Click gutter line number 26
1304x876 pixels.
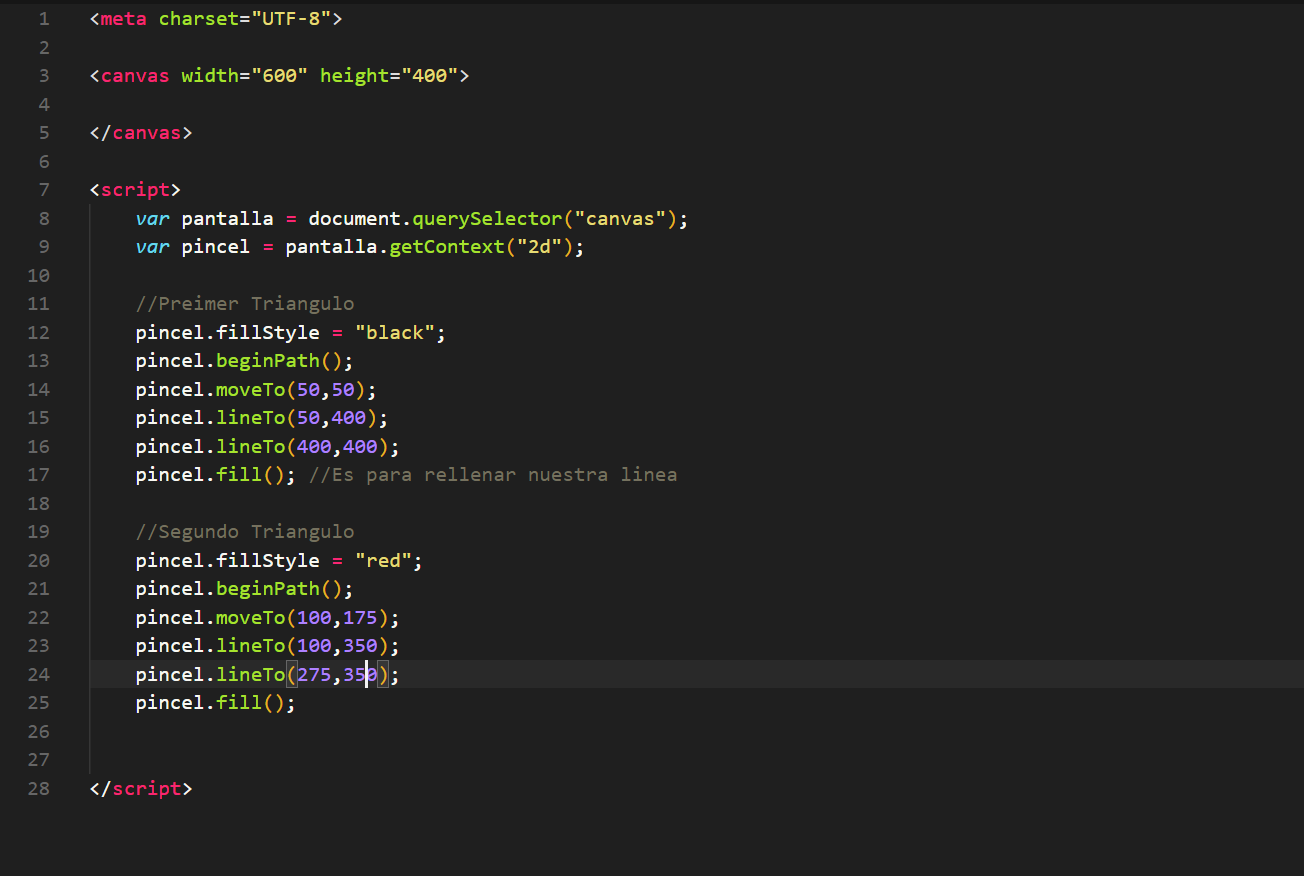click(38, 731)
